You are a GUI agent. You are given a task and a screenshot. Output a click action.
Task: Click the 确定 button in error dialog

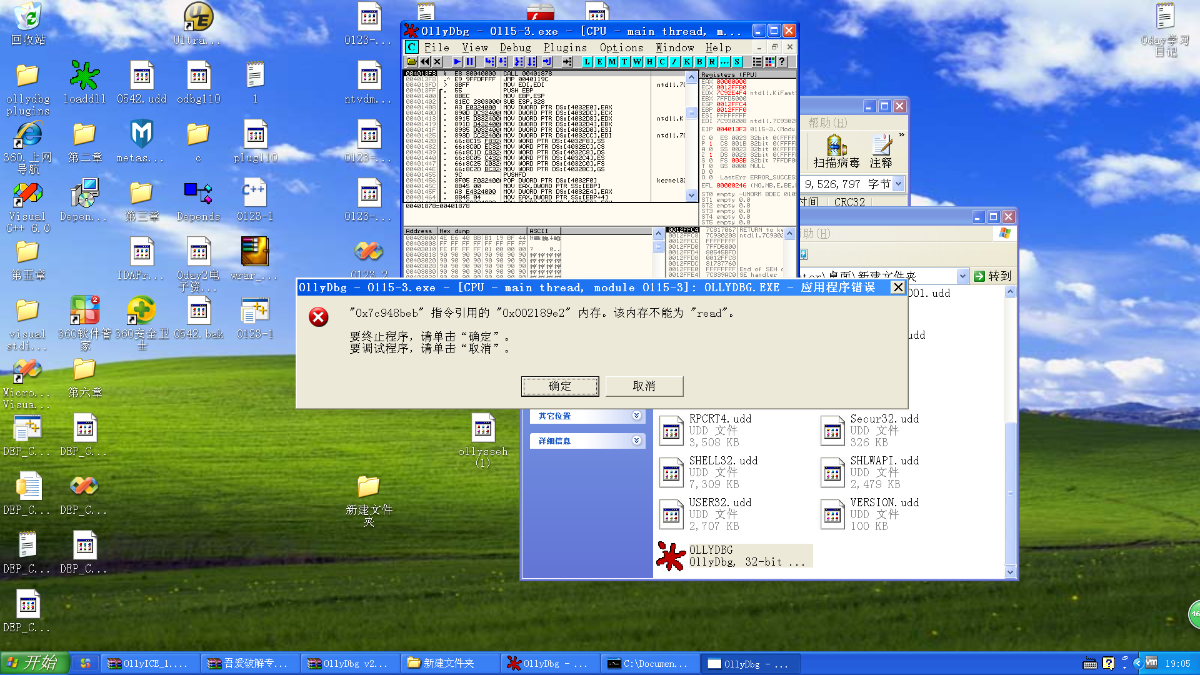tap(560, 386)
